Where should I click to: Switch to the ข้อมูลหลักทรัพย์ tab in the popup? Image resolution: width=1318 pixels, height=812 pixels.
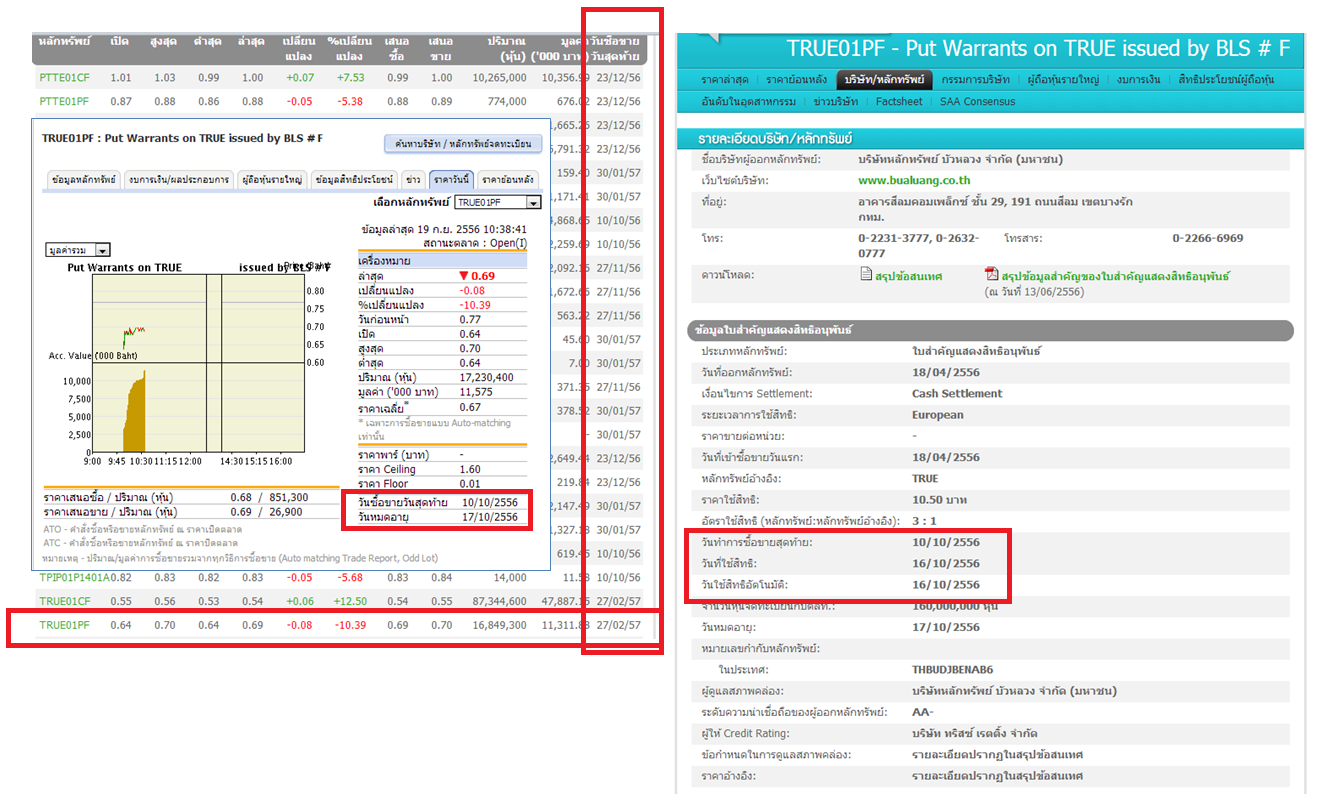tap(83, 180)
